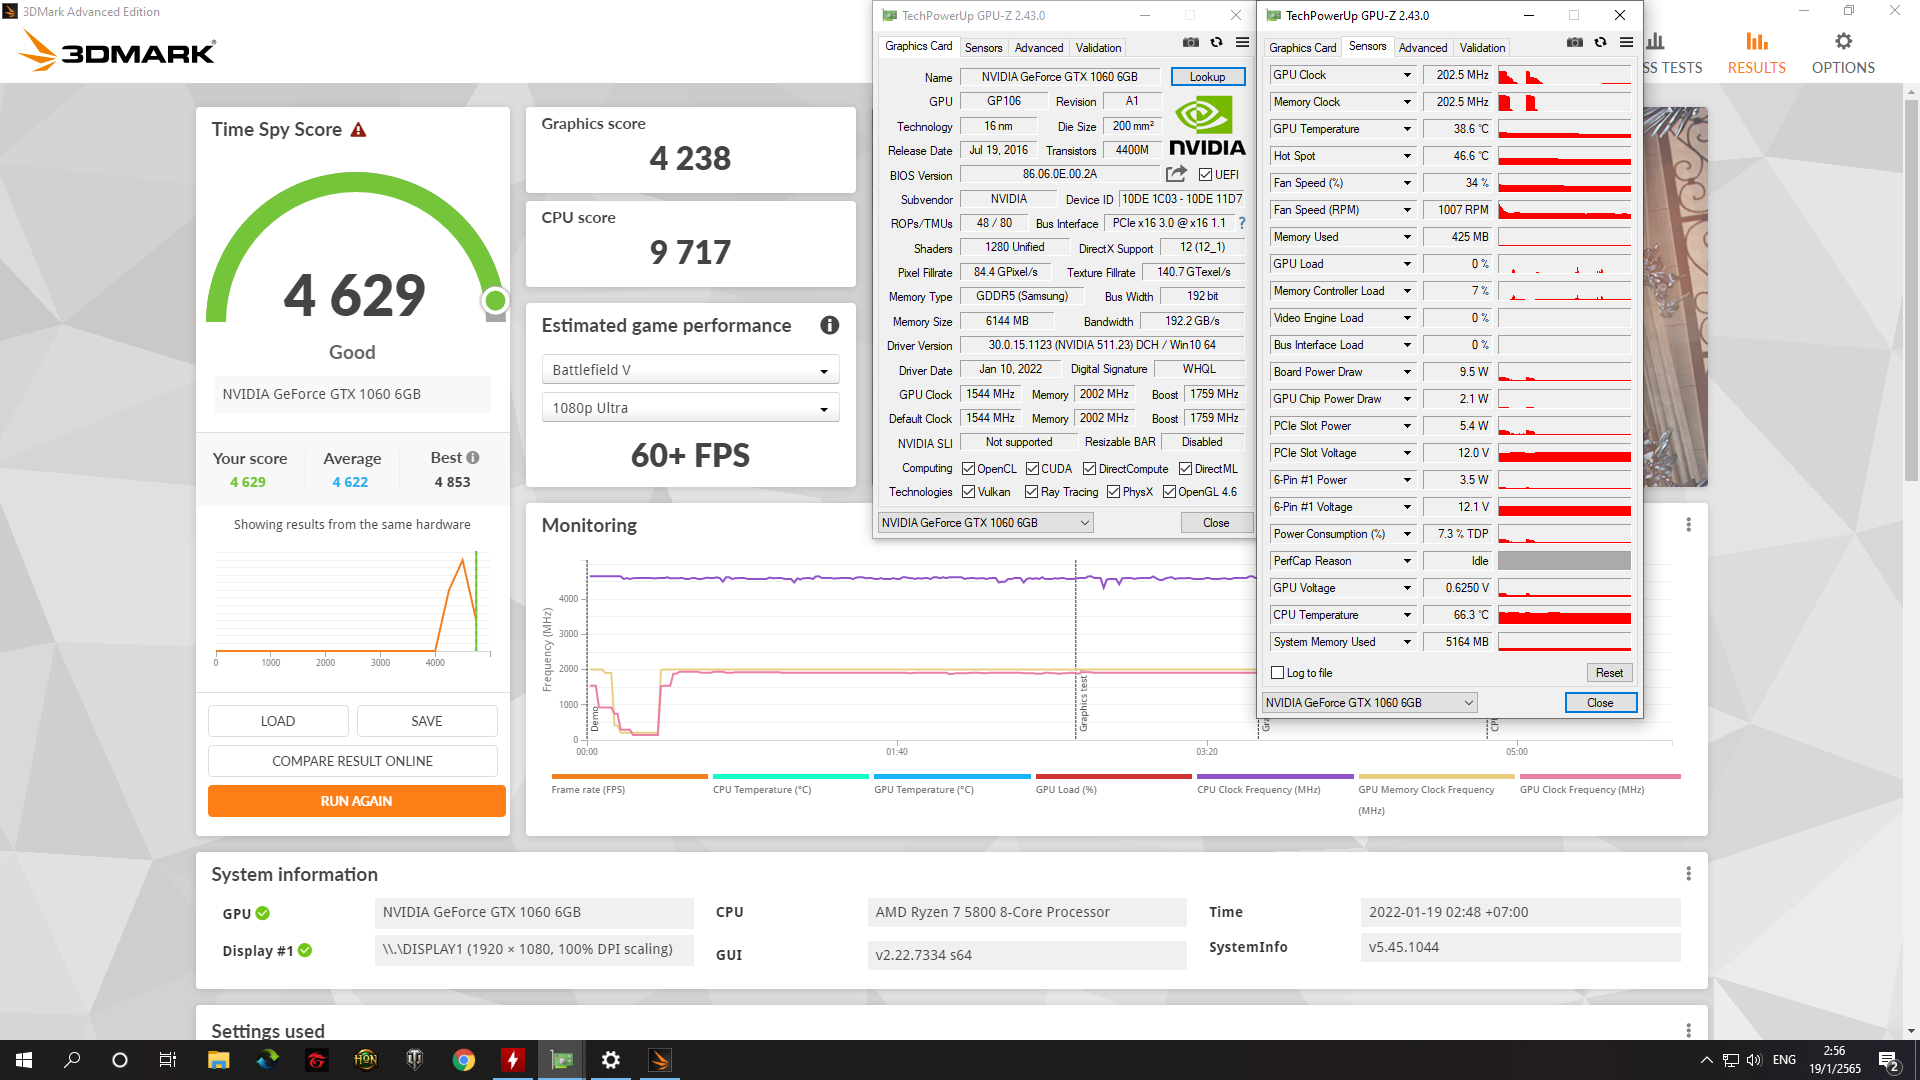The width and height of the screenshot is (1920, 1080).
Task: Open the info tooltip beside Estimated game performance
Action: tap(830, 325)
